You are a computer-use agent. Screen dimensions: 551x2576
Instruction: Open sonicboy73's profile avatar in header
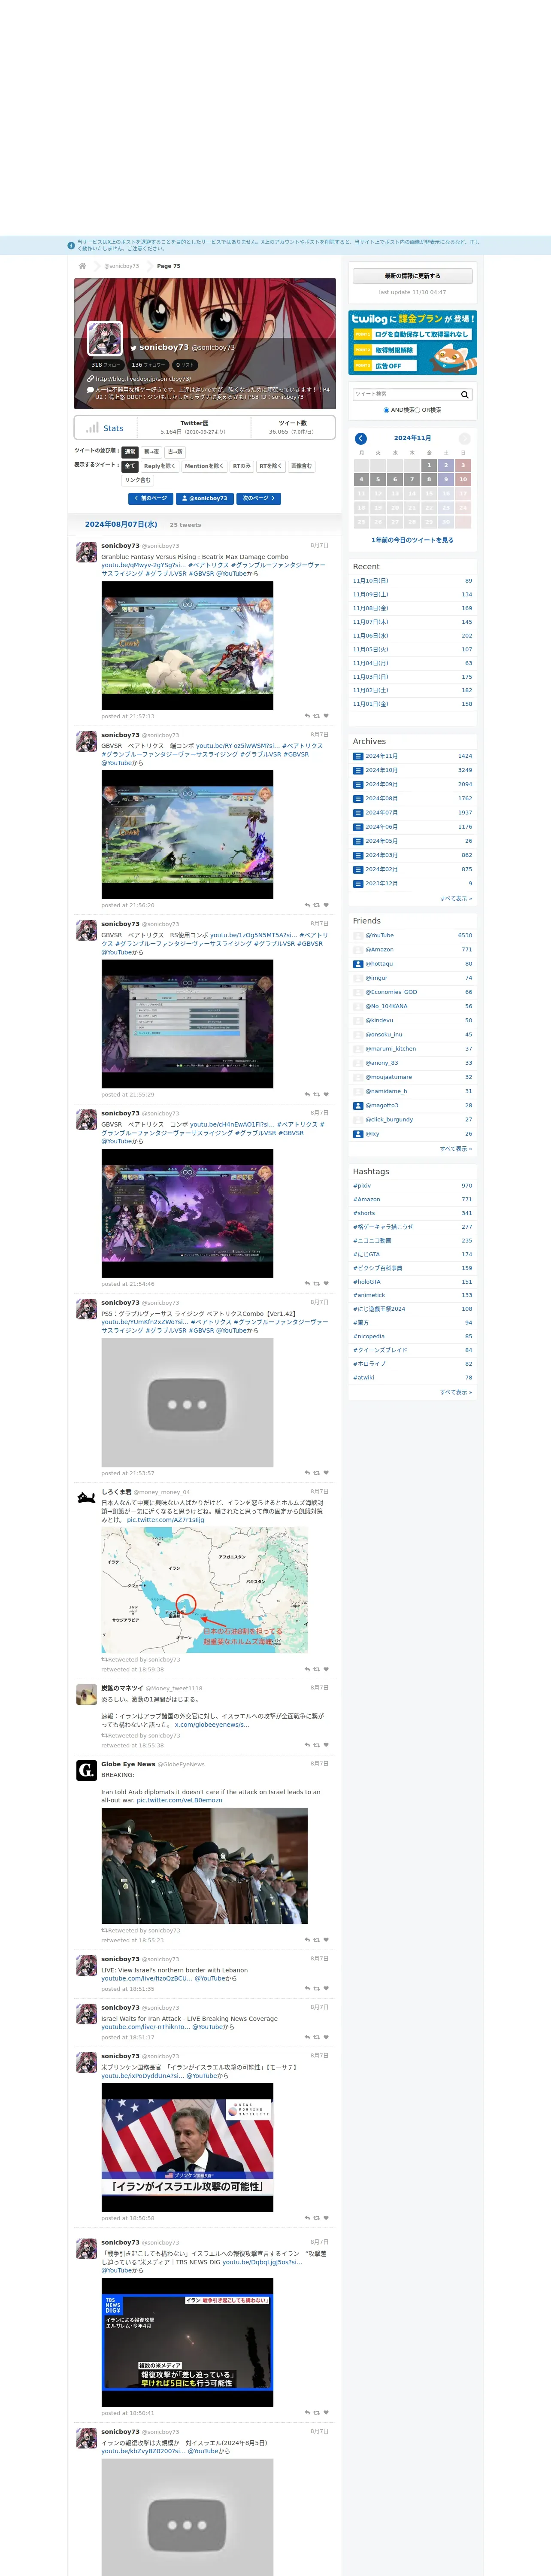tap(105, 338)
